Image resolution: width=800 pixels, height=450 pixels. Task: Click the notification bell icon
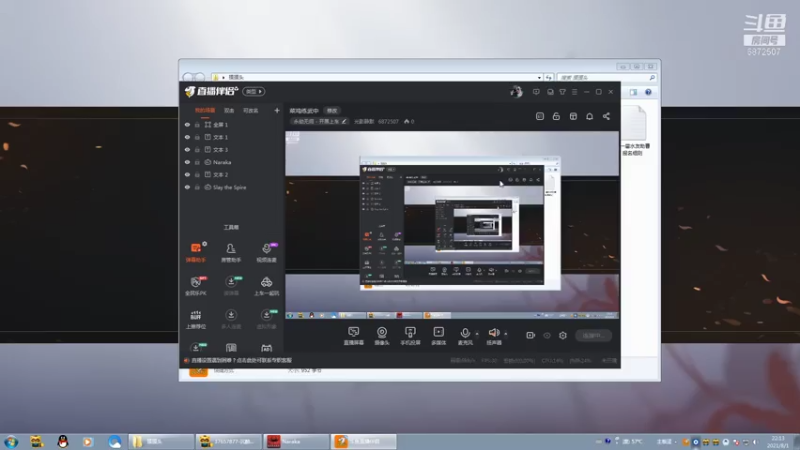pos(589,116)
